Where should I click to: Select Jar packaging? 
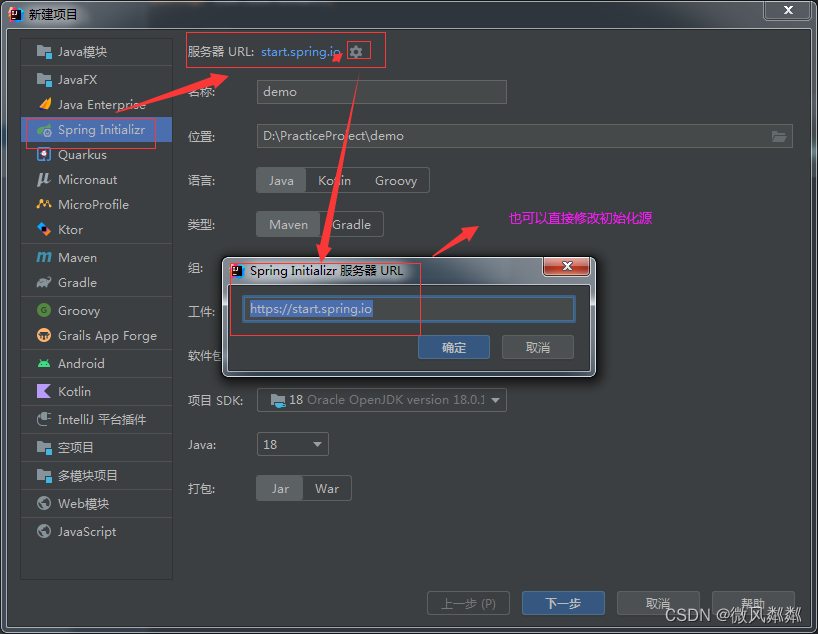(280, 488)
